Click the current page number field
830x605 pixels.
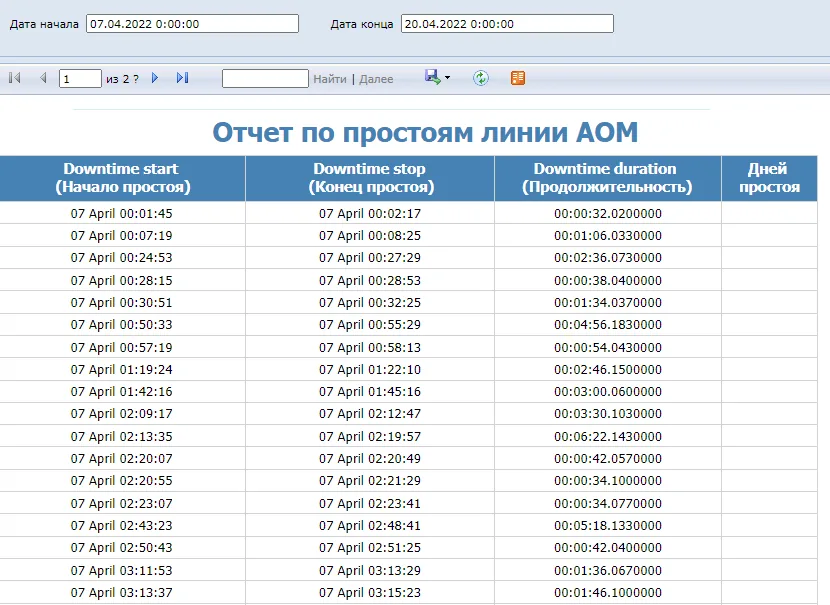click(x=80, y=78)
